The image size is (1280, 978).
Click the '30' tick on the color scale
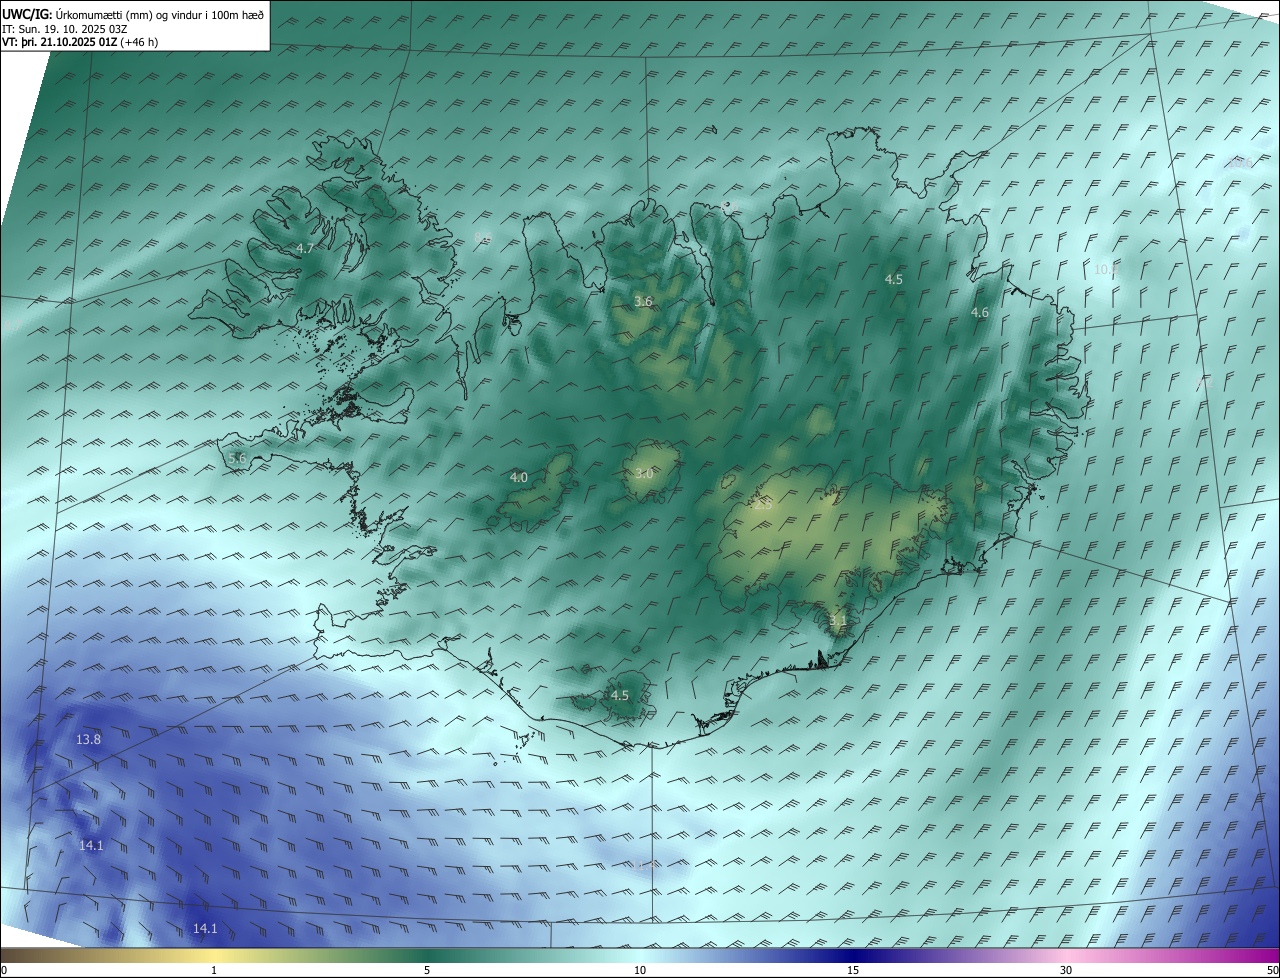tap(1066, 970)
